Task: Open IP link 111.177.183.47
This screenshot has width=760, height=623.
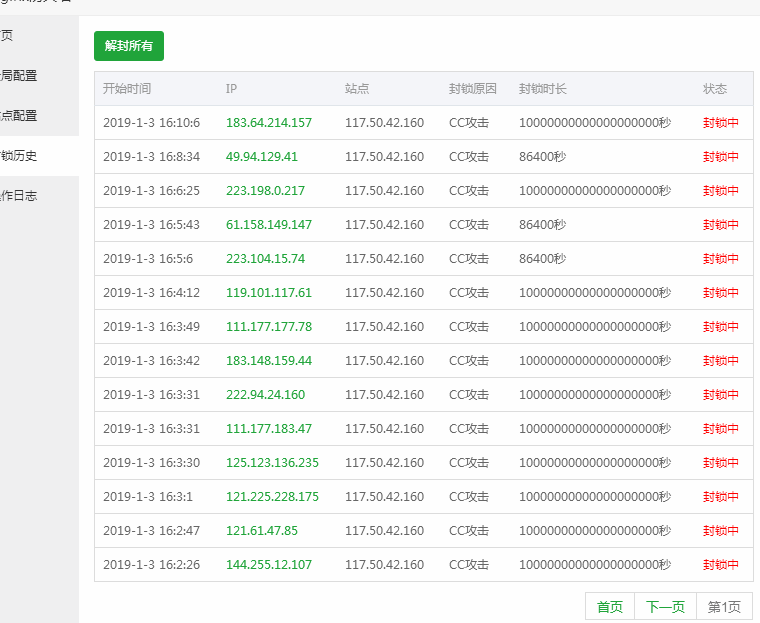Action: pyautogui.click(x=269, y=428)
